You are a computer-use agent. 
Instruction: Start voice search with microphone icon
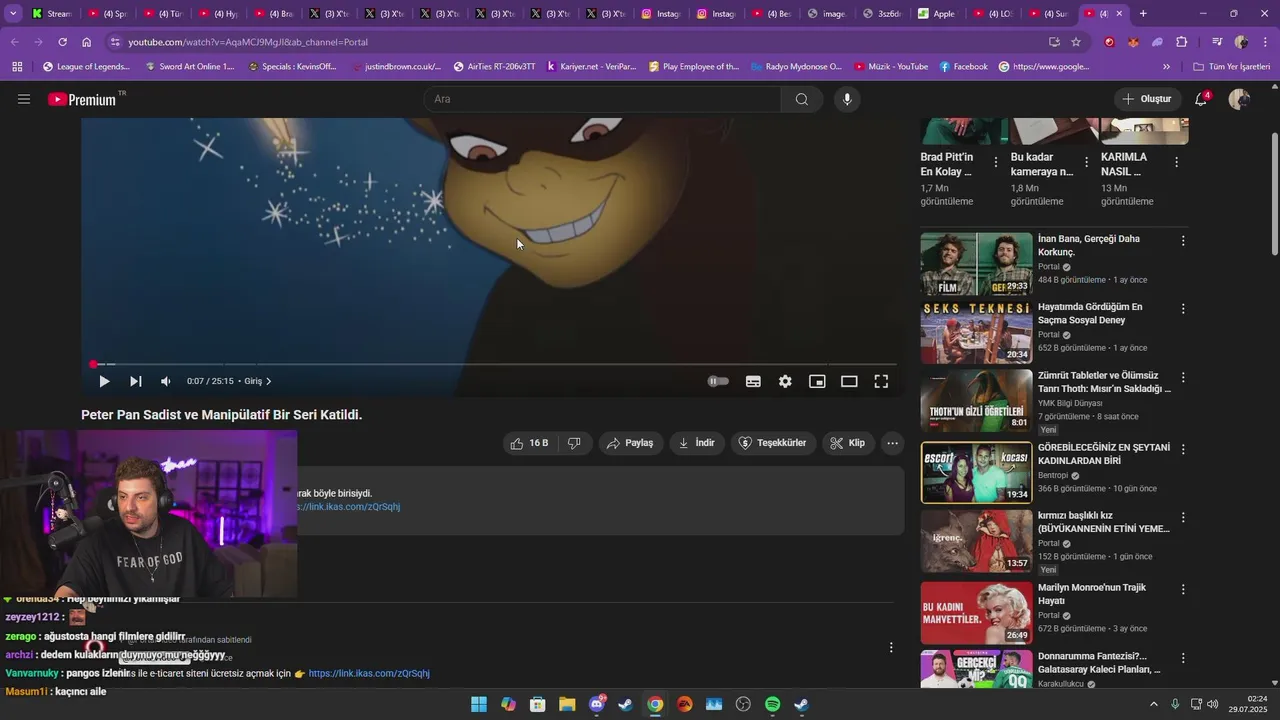[x=847, y=99]
